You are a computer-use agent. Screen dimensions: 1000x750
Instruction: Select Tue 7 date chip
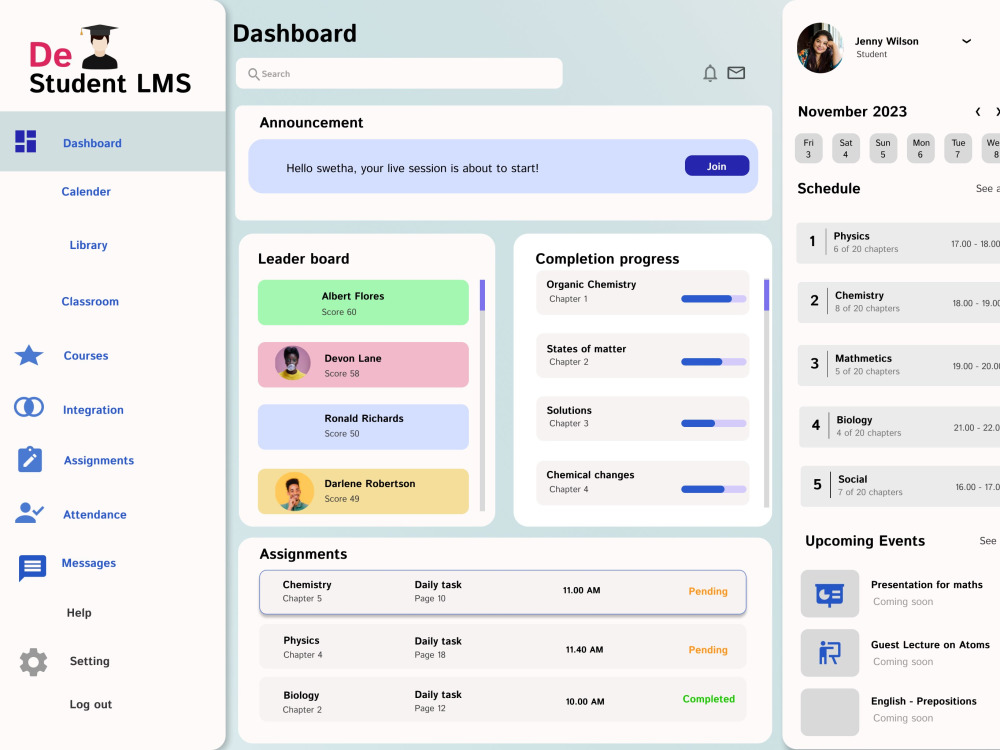tap(958, 148)
